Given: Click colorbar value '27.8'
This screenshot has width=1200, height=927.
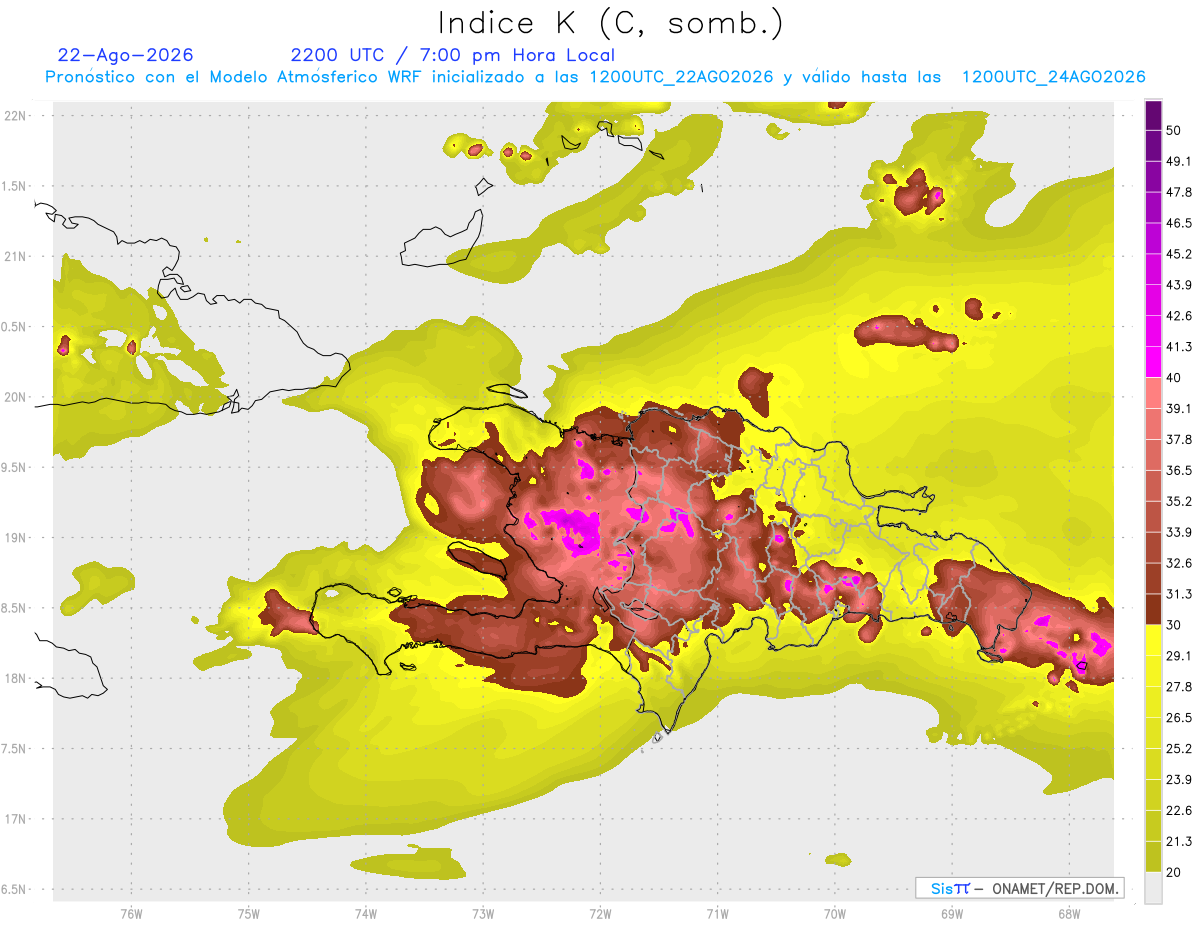Looking at the screenshot, I should click(x=1178, y=687).
